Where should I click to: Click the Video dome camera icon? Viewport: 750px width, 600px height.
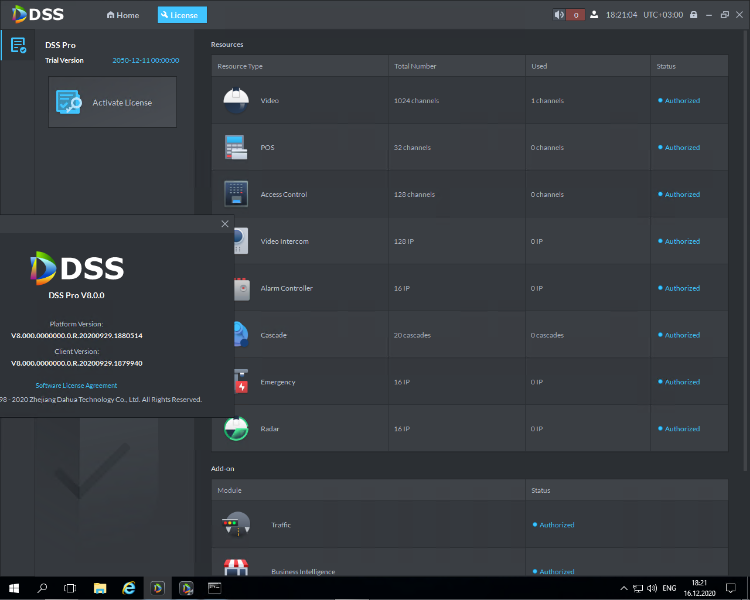(236, 100)
